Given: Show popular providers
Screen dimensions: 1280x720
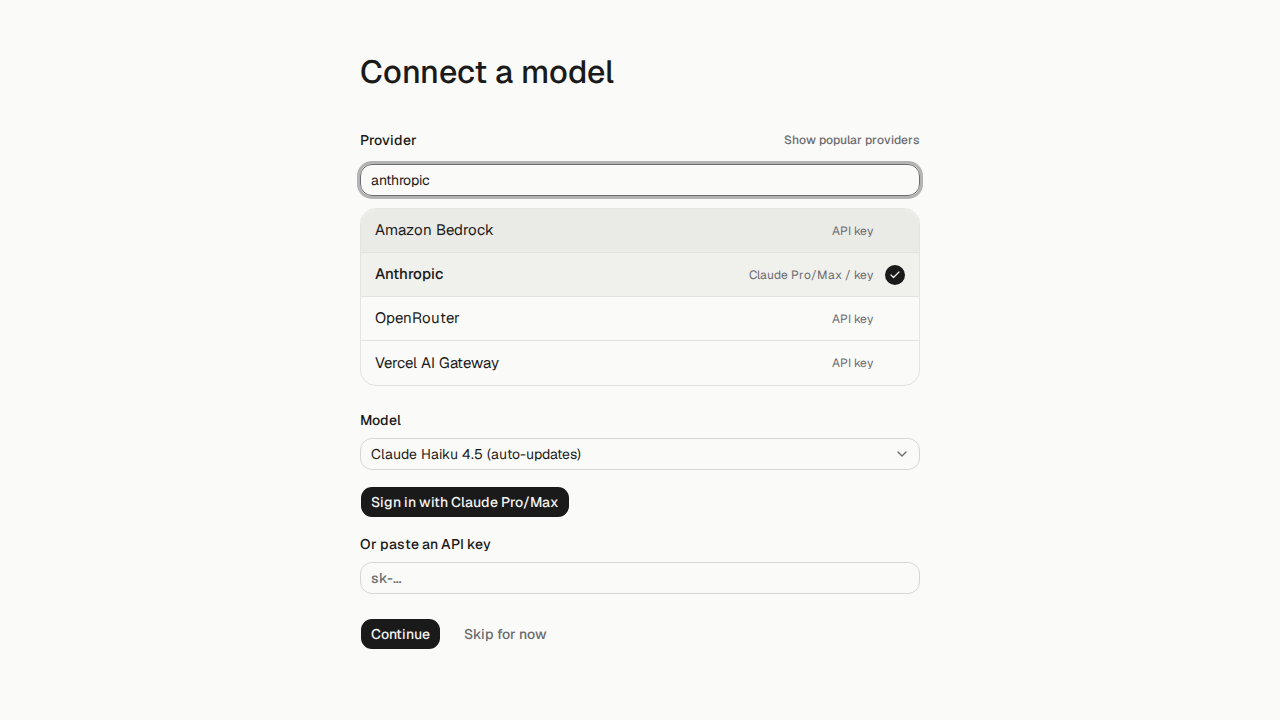Looking at the screenshot, I should click(851, 140).
